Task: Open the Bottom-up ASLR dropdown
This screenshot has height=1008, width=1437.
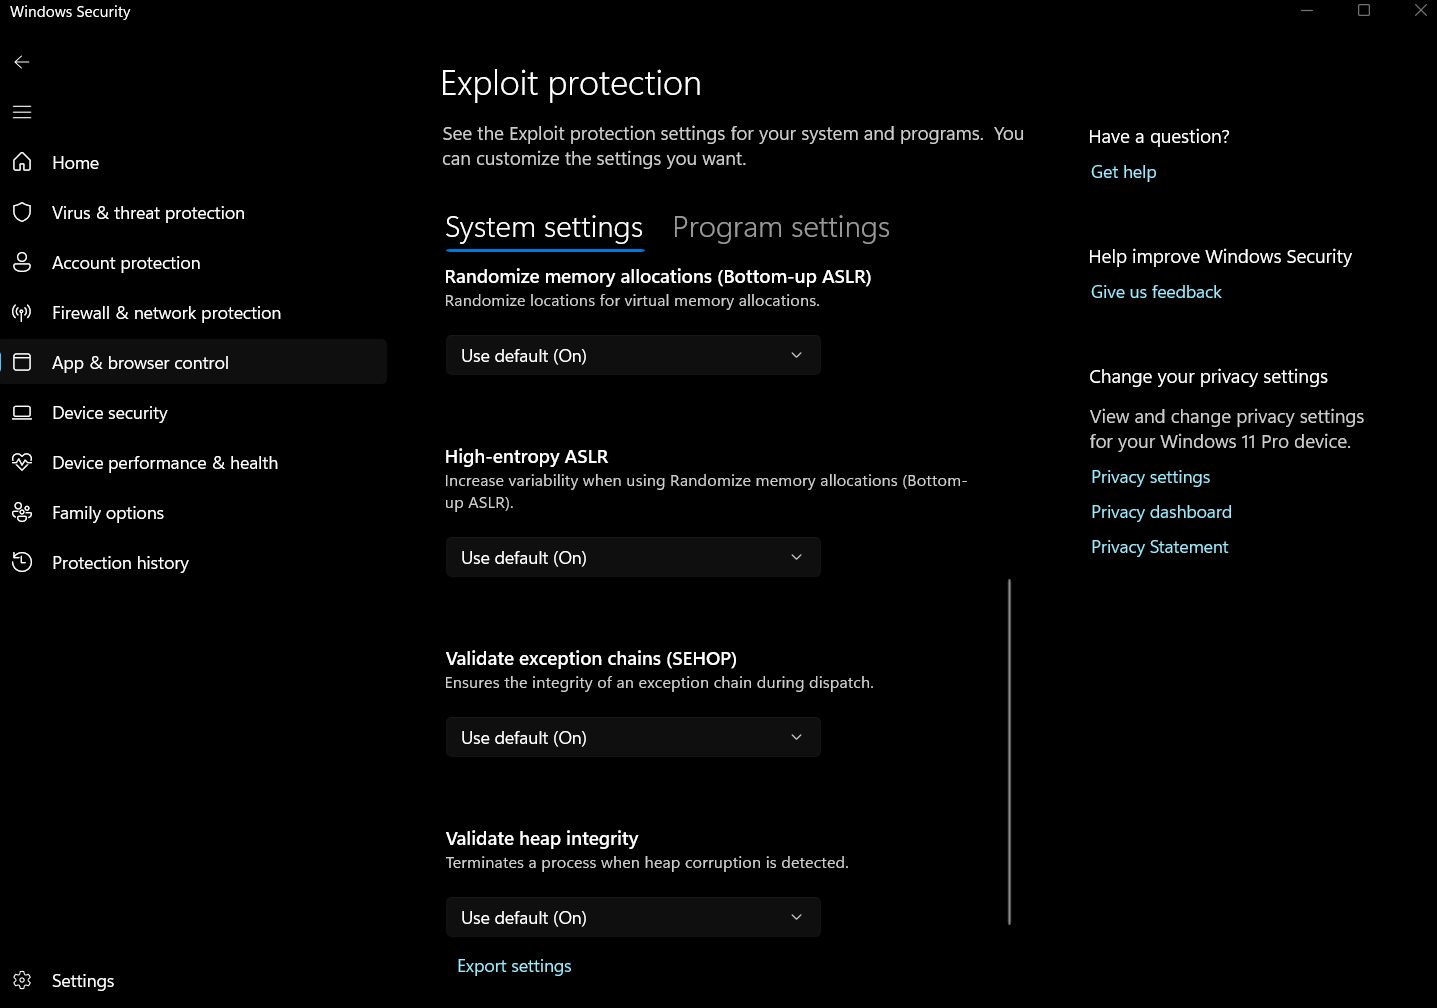Action: 633,355
